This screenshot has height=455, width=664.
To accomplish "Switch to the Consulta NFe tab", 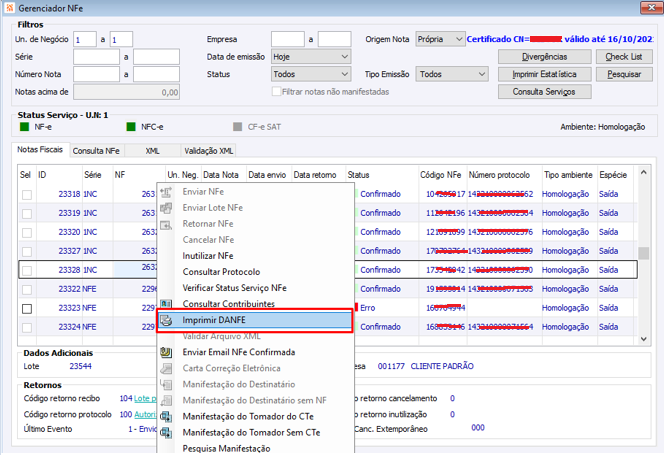I will pyautogui.click(x=99, y=150).
